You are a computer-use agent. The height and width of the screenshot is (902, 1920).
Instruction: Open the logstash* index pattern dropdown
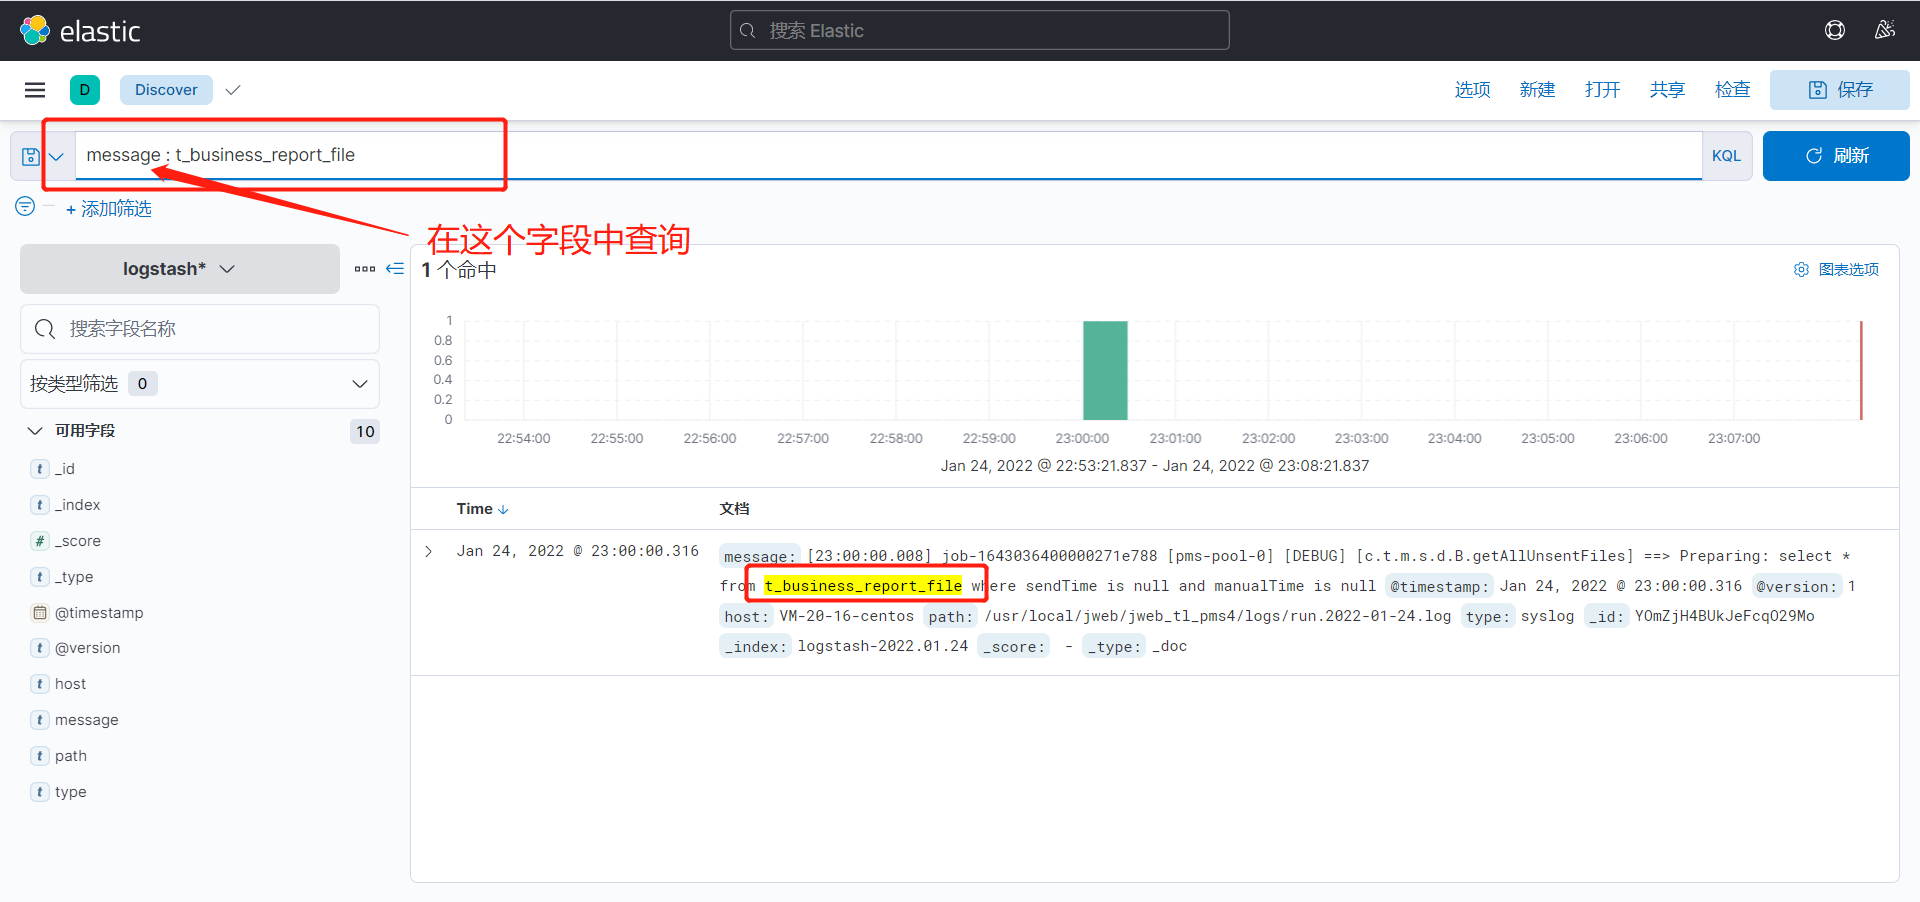179,269
